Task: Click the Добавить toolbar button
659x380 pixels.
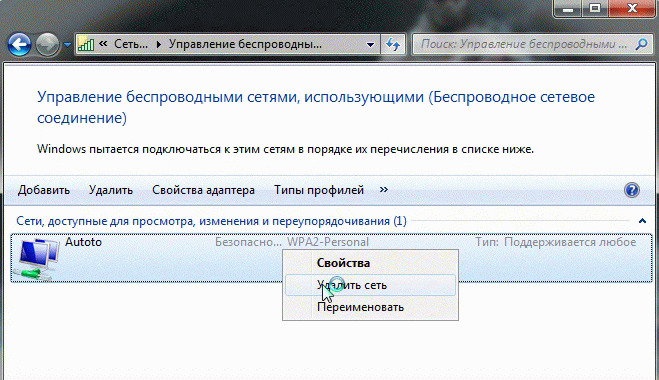Action: pyautogui.click(x=44, y=190)
